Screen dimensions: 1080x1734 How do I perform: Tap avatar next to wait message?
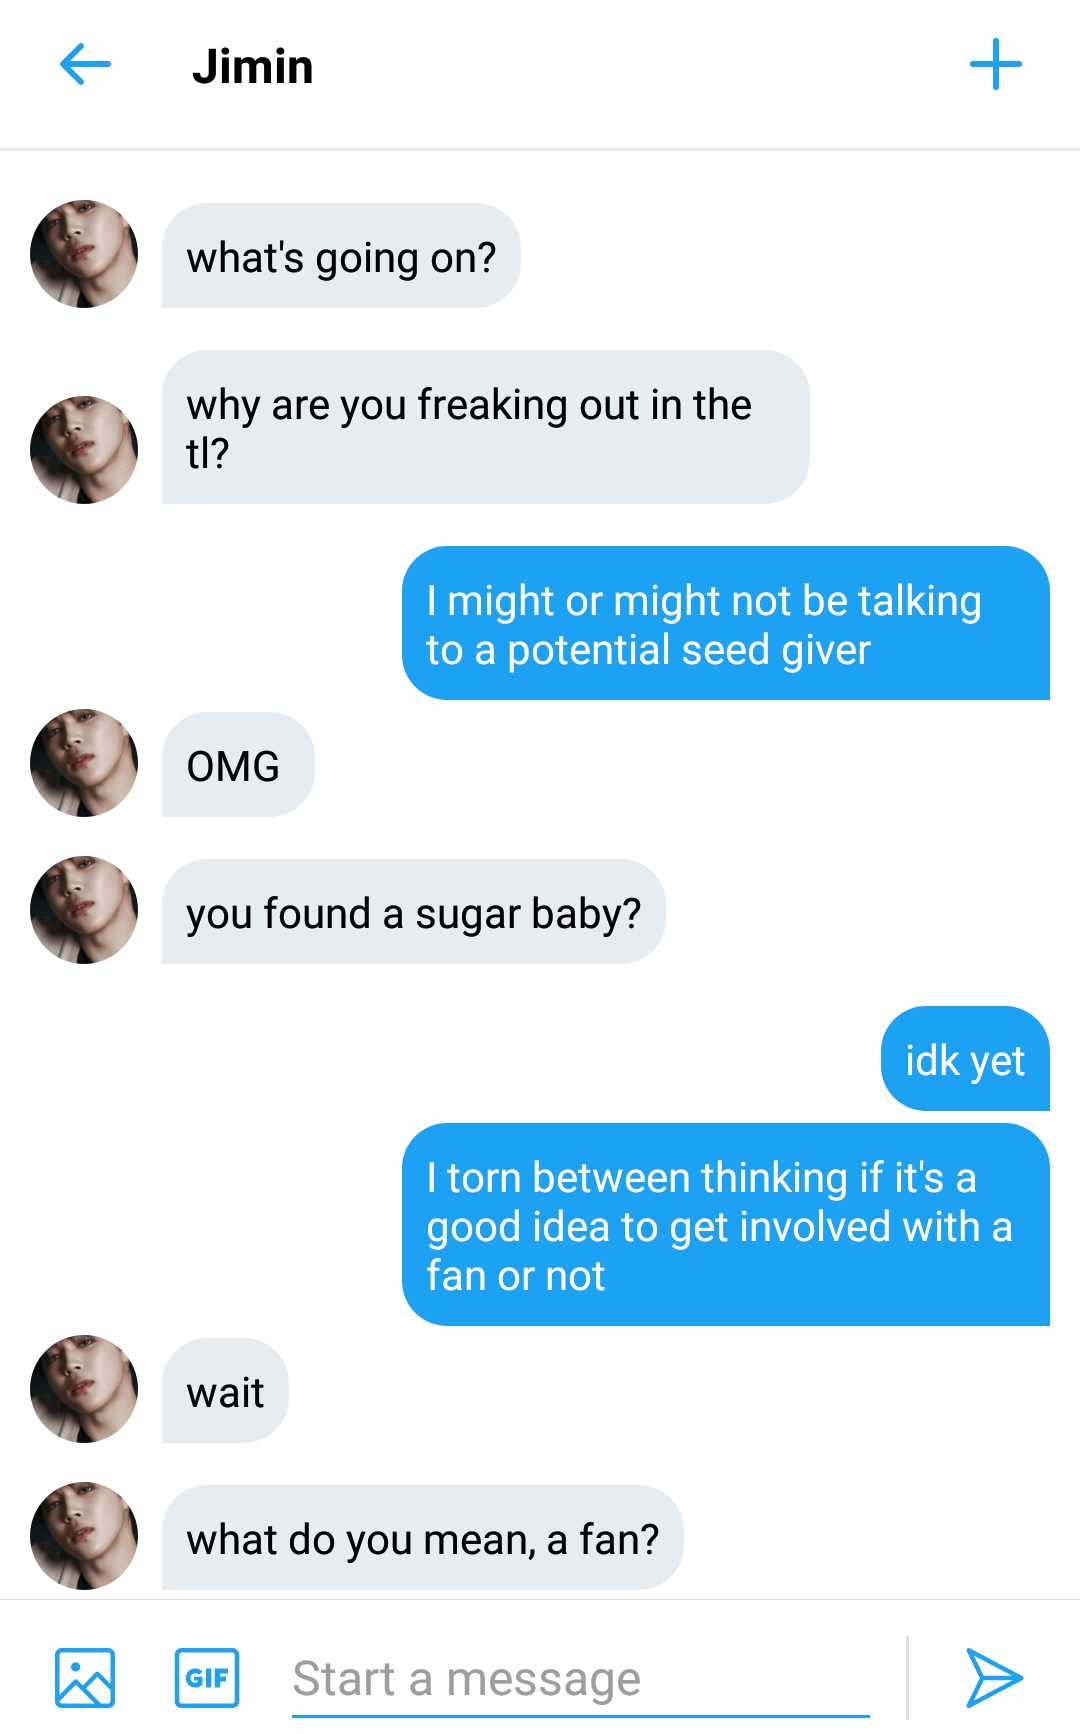coord(84,1389)
